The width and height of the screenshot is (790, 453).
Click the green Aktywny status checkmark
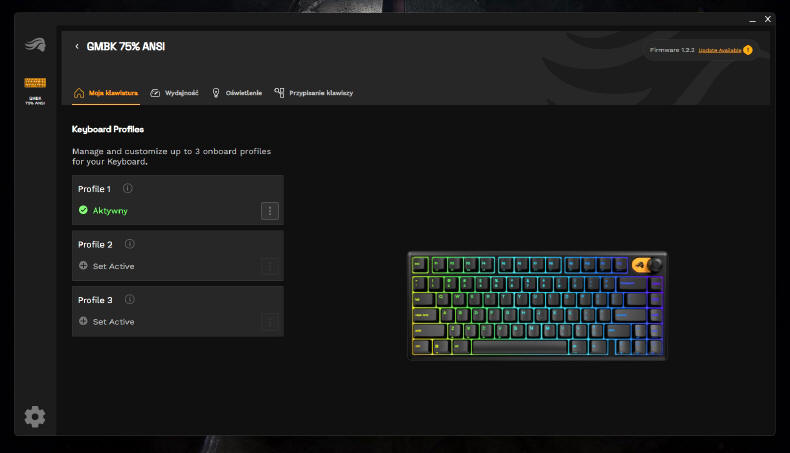84,211
